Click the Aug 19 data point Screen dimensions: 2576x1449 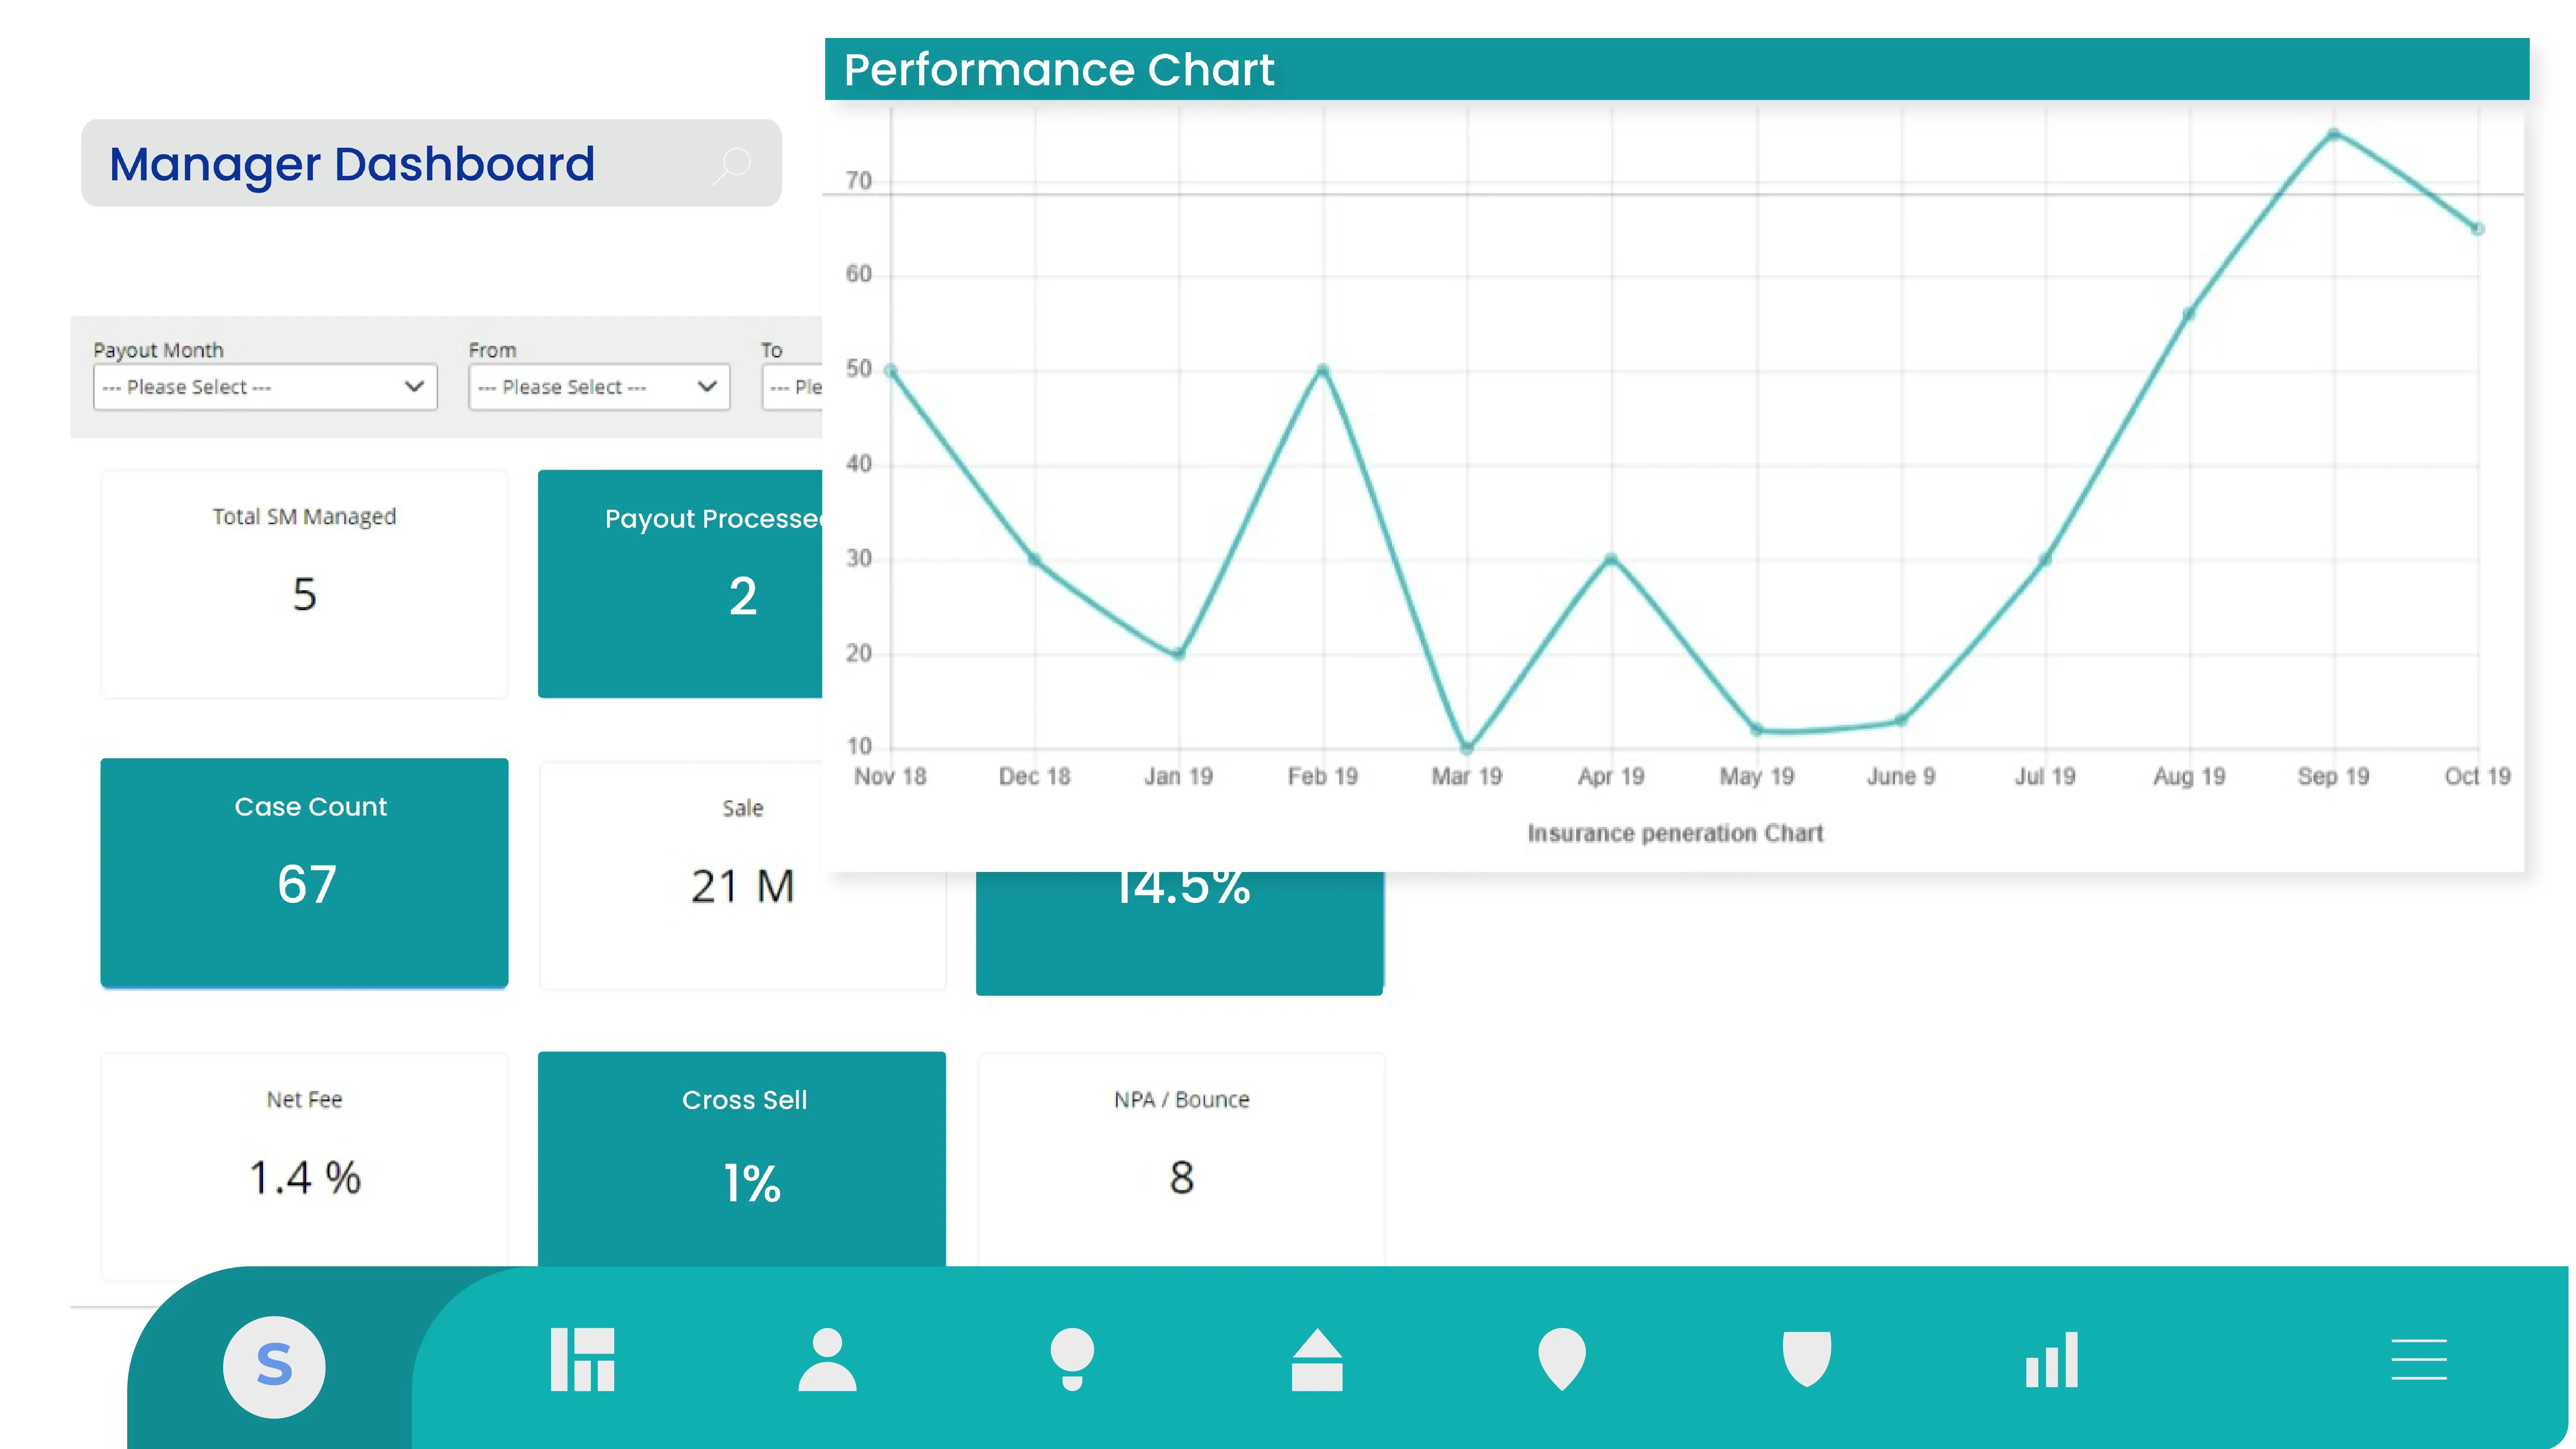tap(2189, 314)
